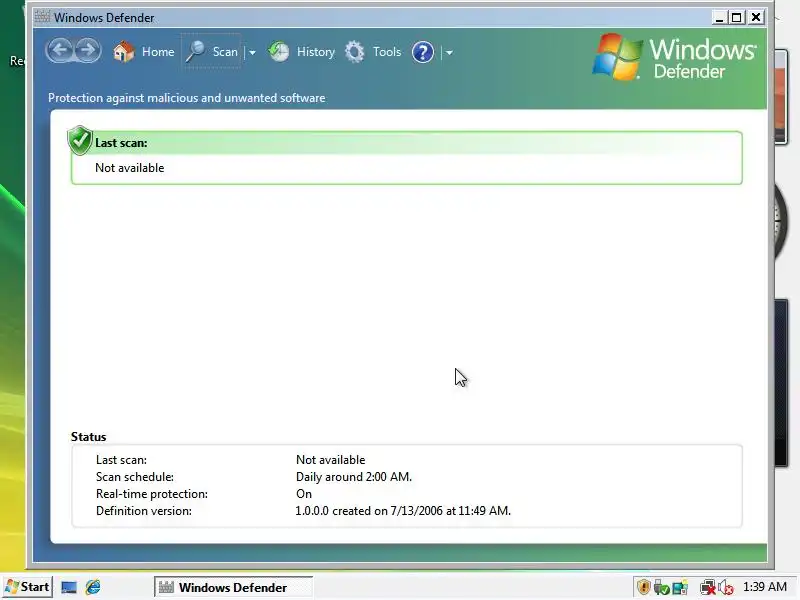The height and width of the screenshot is (600, 800).
Task: Click the Real-time protection 'On' value
Action: click(304, 494)
